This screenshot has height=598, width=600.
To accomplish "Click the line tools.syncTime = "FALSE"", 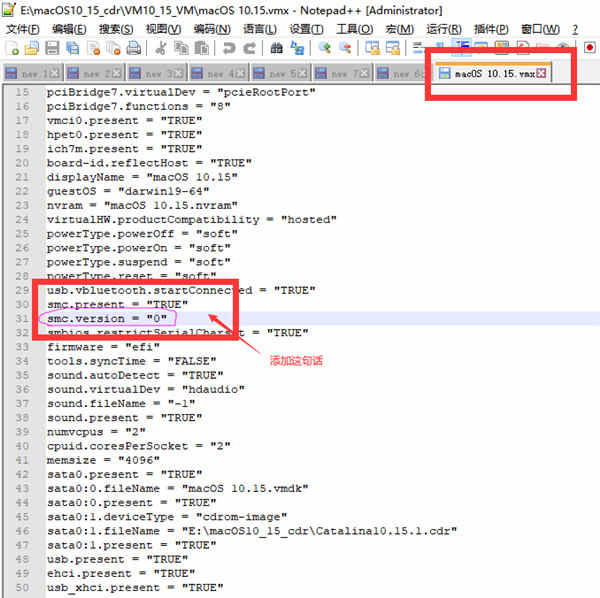I will click(x=132, y=361).
